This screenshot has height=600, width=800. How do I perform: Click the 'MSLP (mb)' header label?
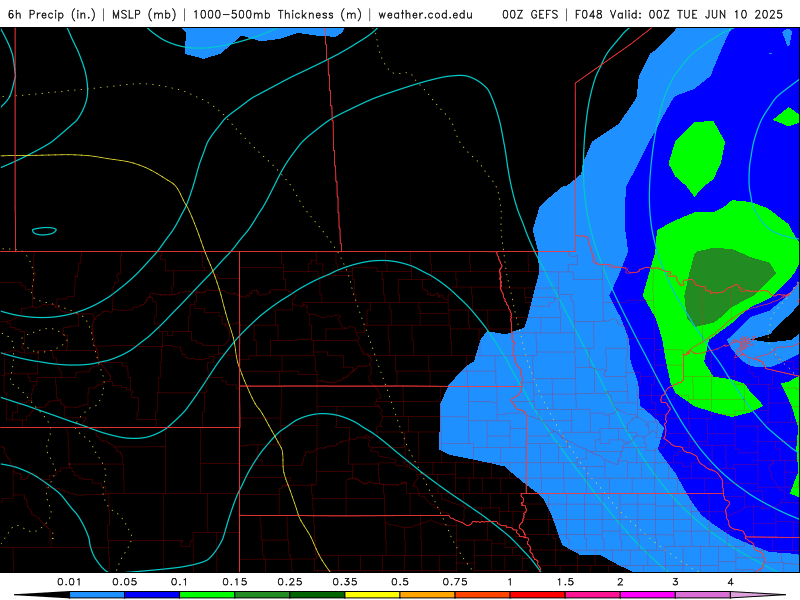click(144, 14)
